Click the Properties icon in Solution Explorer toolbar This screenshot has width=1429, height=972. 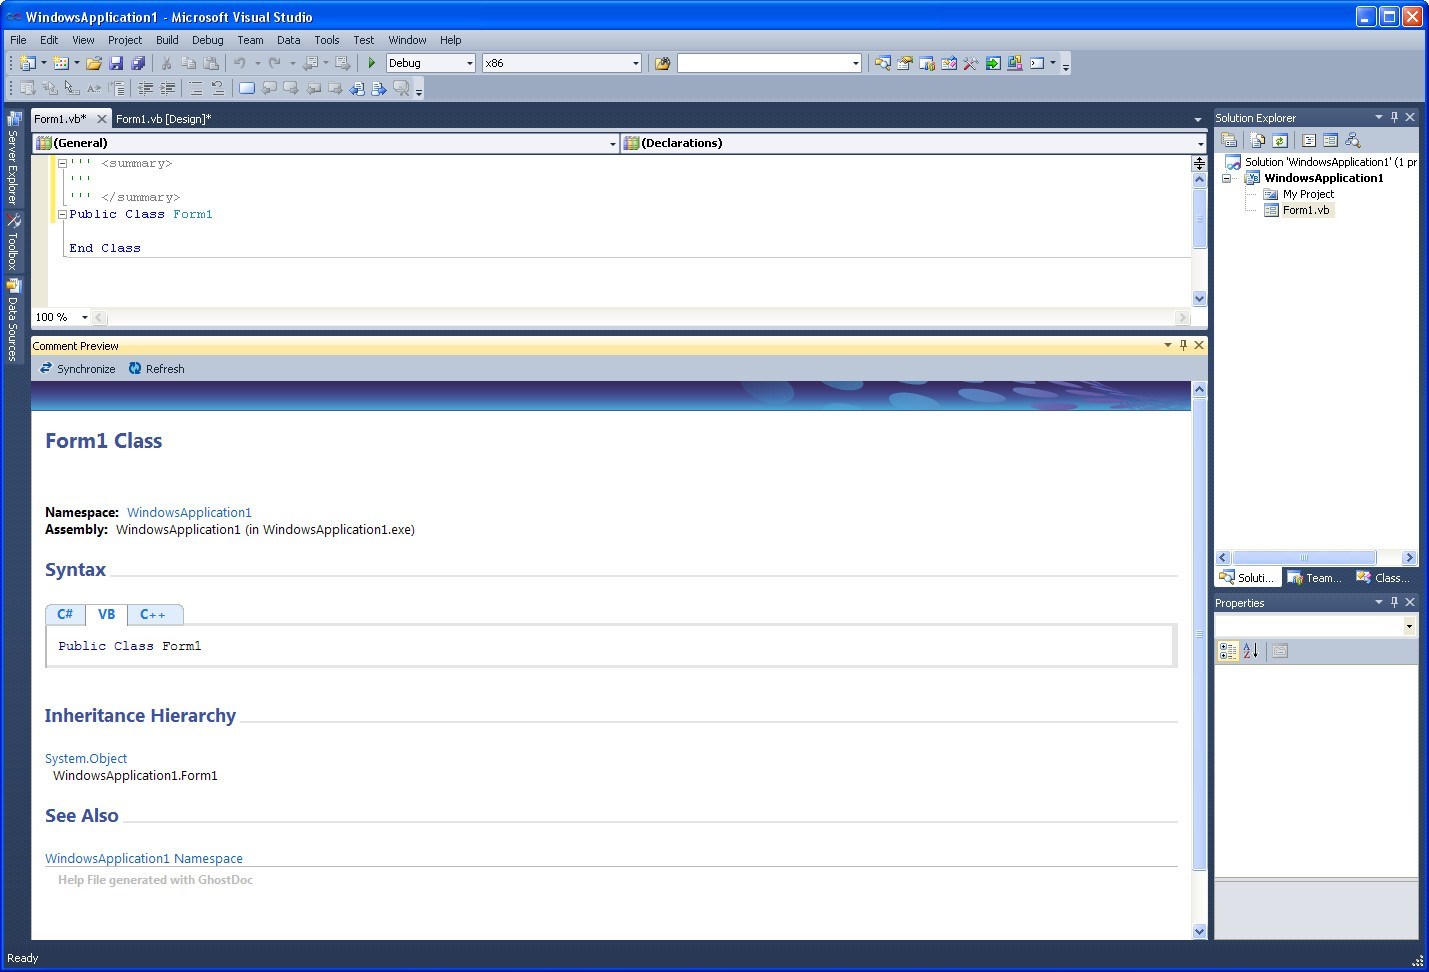pyautogui.click(x=1229, y=140)
